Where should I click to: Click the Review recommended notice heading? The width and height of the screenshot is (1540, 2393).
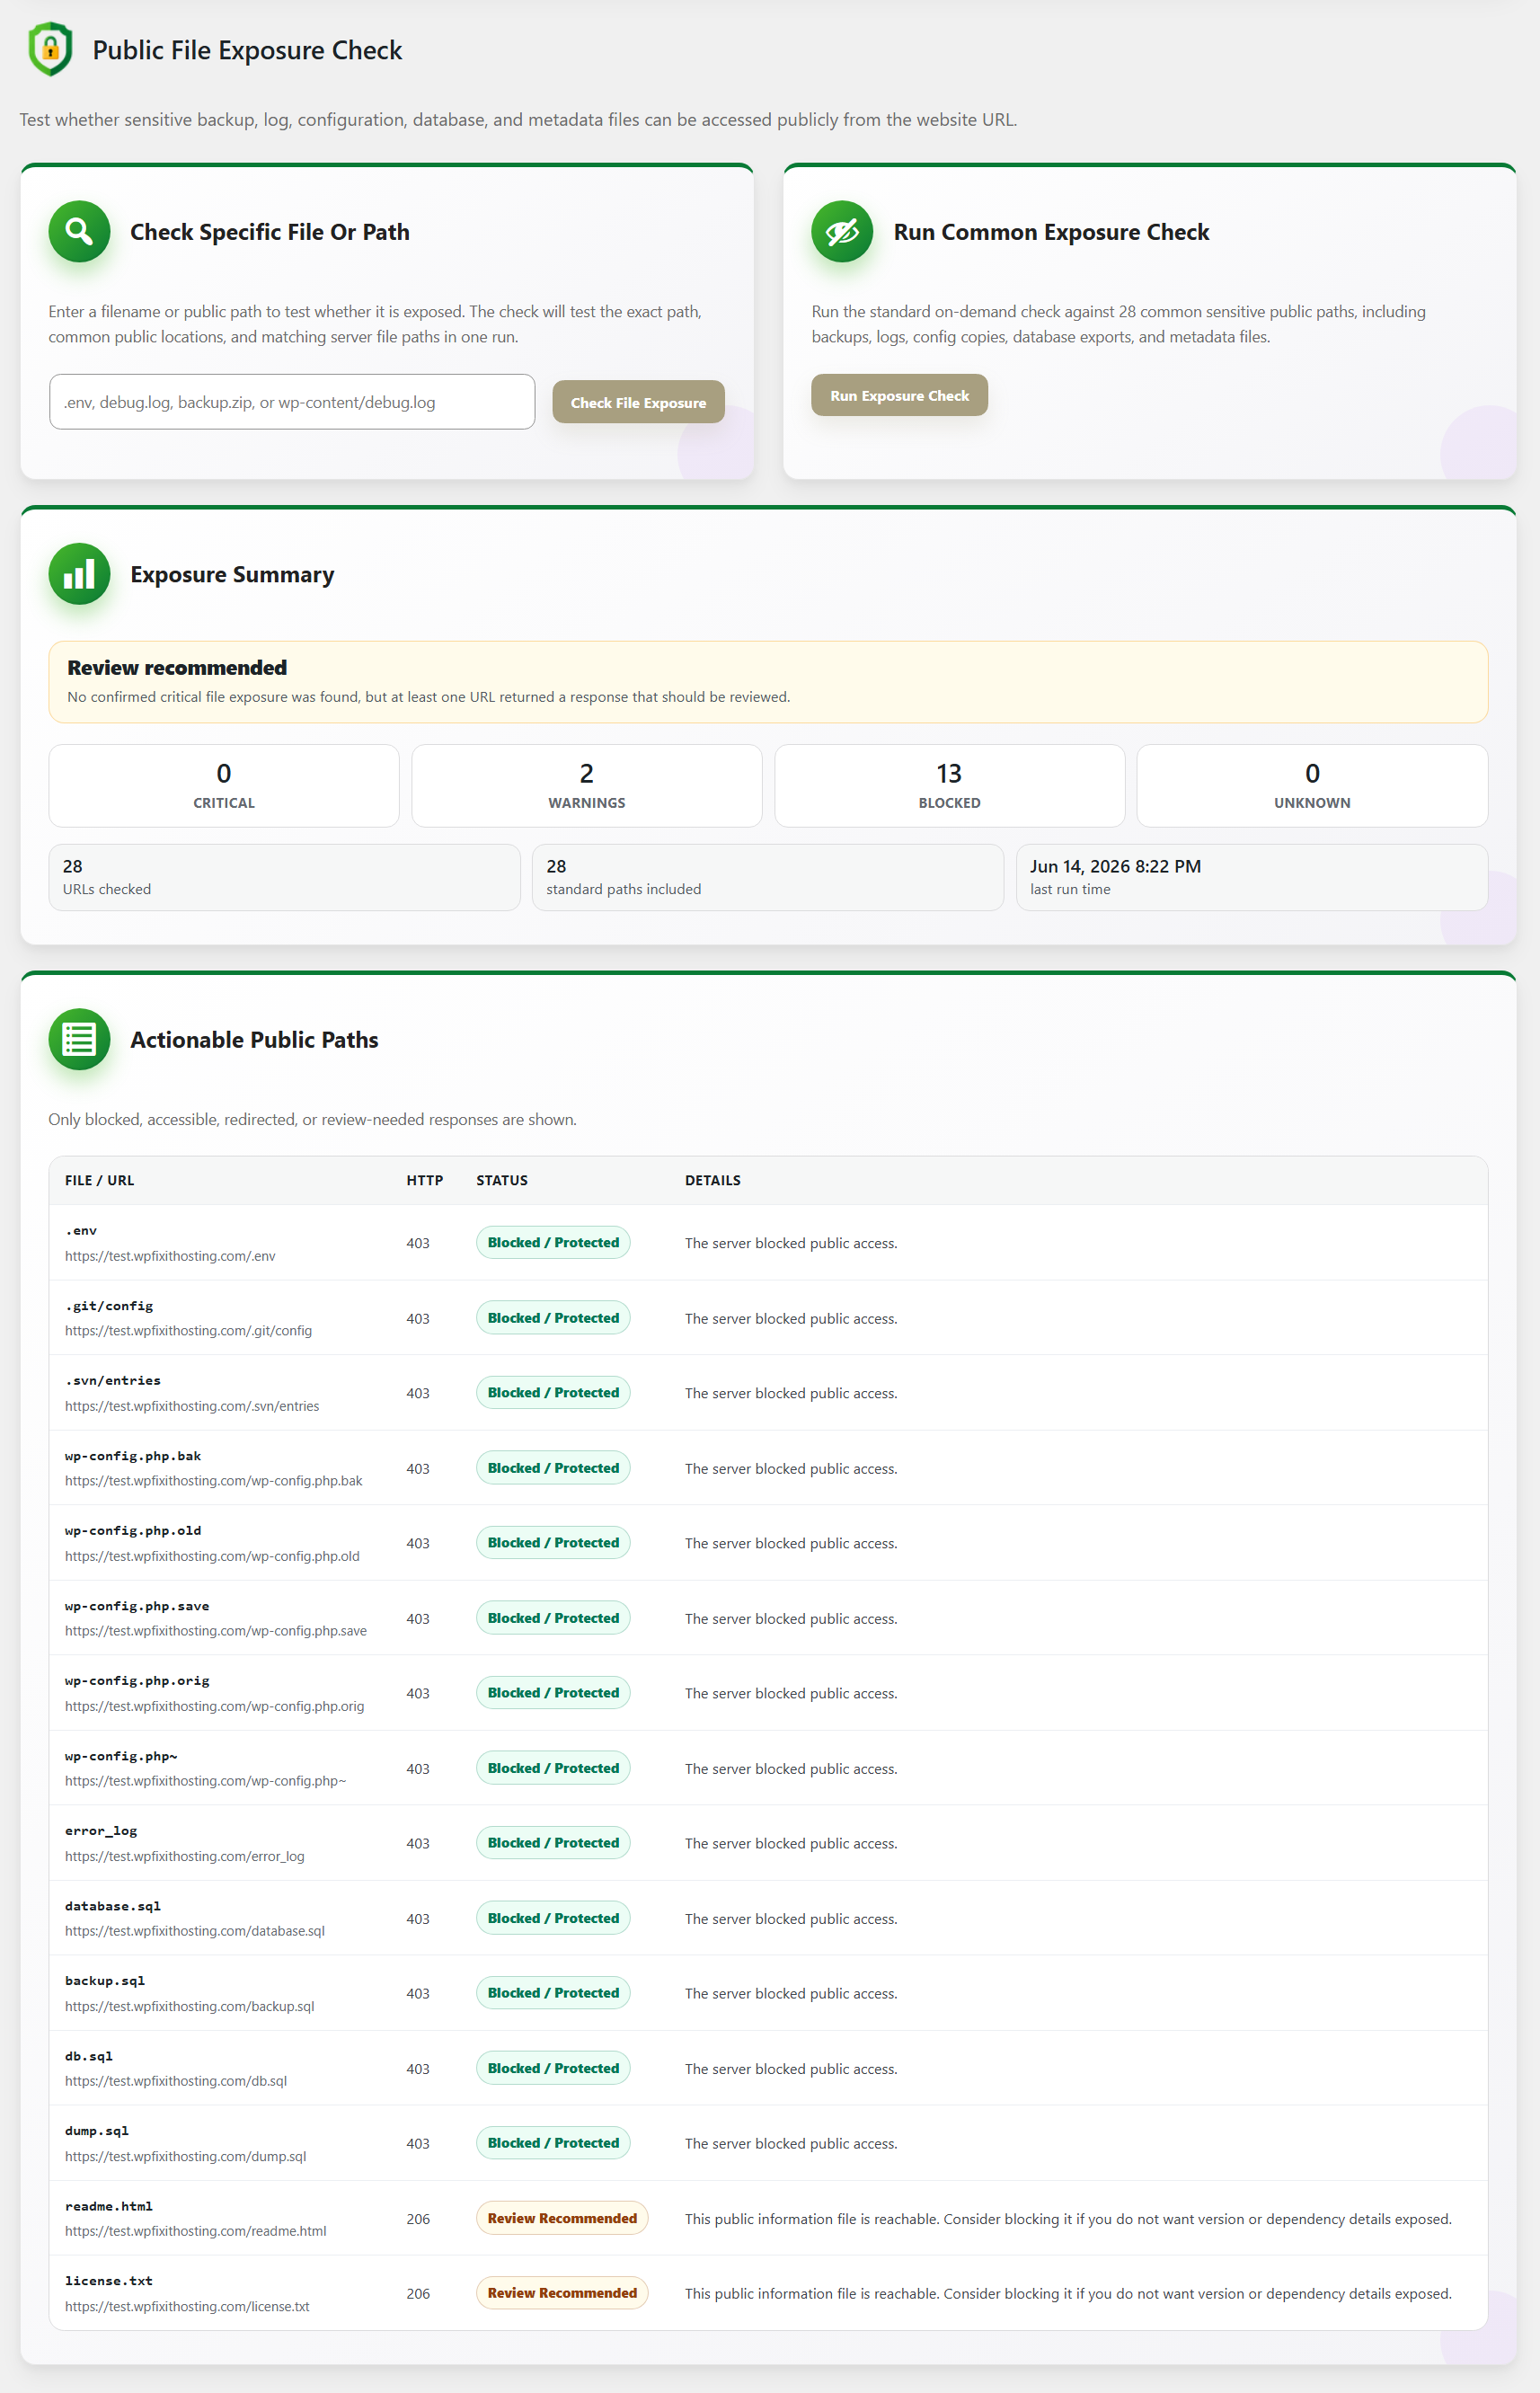coord(177,667)
